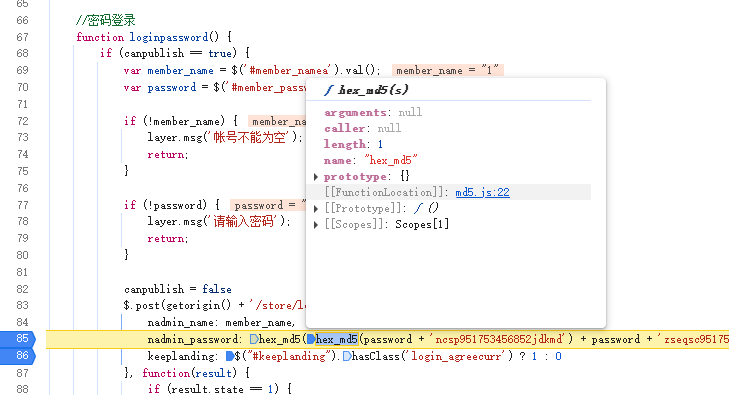
Task: Click the if (canpublish == true) statement
Action: point(176,53)
